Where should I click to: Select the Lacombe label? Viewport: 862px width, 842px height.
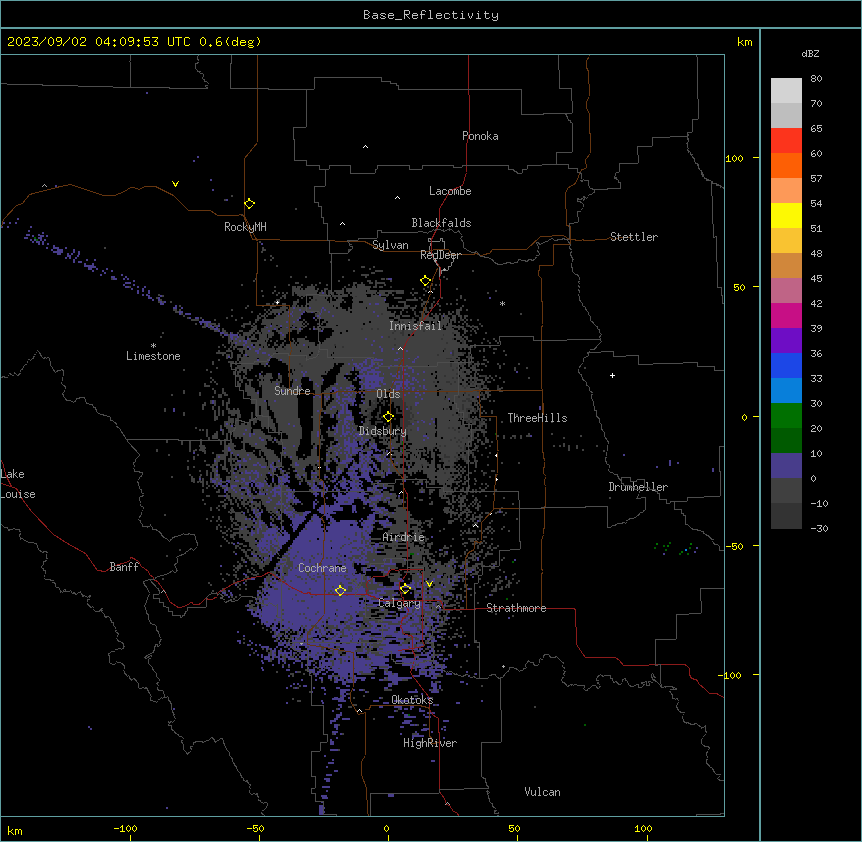point(450,191)
